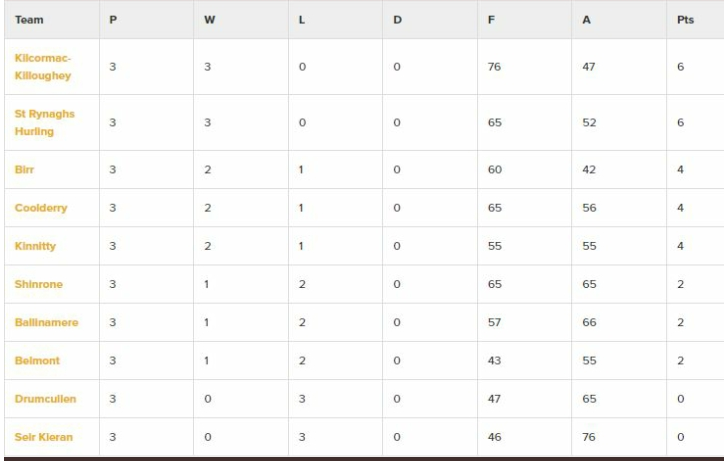This screenshot has width=726, height=461.
Task: Click the D column header
Action: coord(397,20)
